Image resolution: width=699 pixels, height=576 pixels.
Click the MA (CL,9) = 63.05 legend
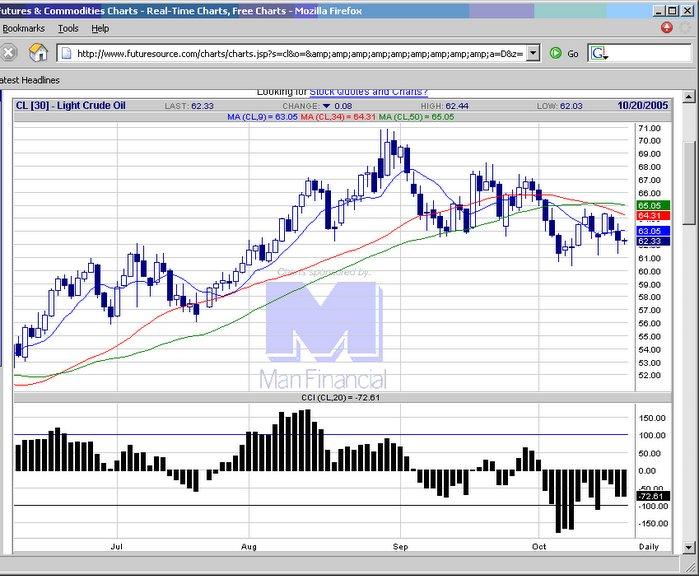pyautogui.click(x=262, y=117)
